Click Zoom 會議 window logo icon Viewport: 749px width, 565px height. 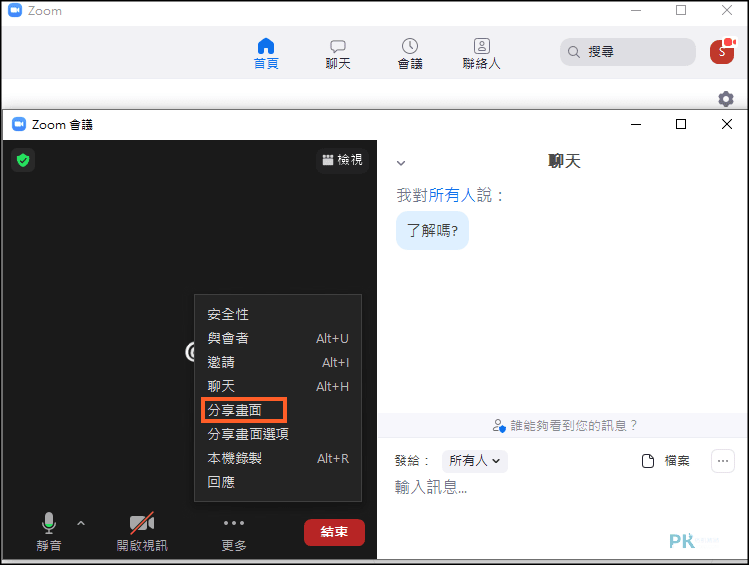tap(19, 124)
